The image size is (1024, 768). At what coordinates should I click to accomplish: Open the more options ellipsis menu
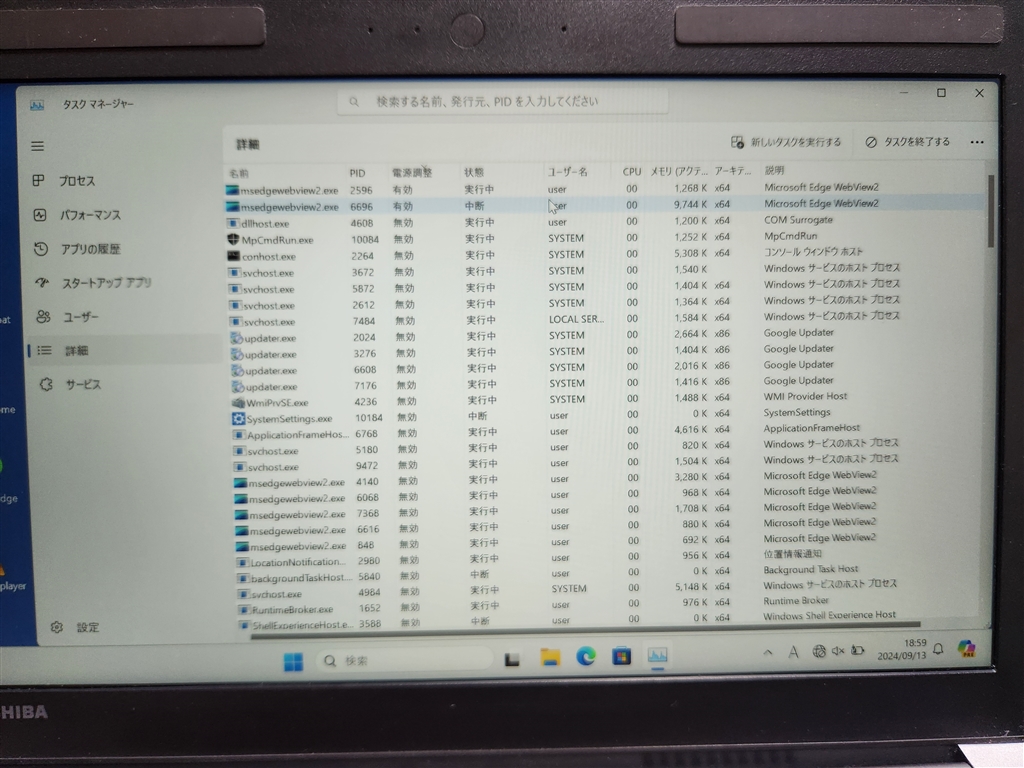pyautogui.click(x=976, y=142)
